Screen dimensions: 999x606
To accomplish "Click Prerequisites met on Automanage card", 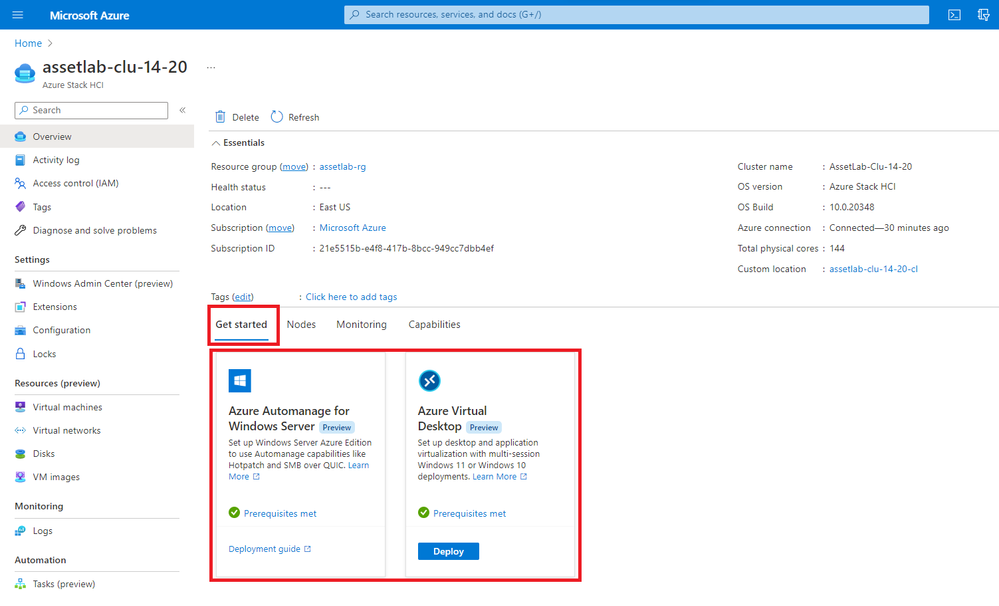I will point(280,514).
